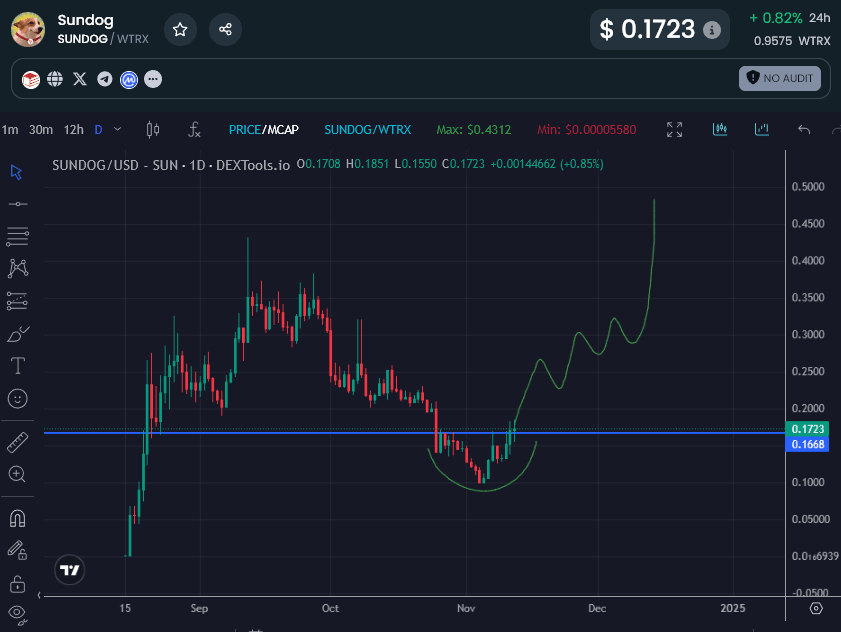
Task: Click the chart icon left of undo arrow
Action: click(762, 129)
